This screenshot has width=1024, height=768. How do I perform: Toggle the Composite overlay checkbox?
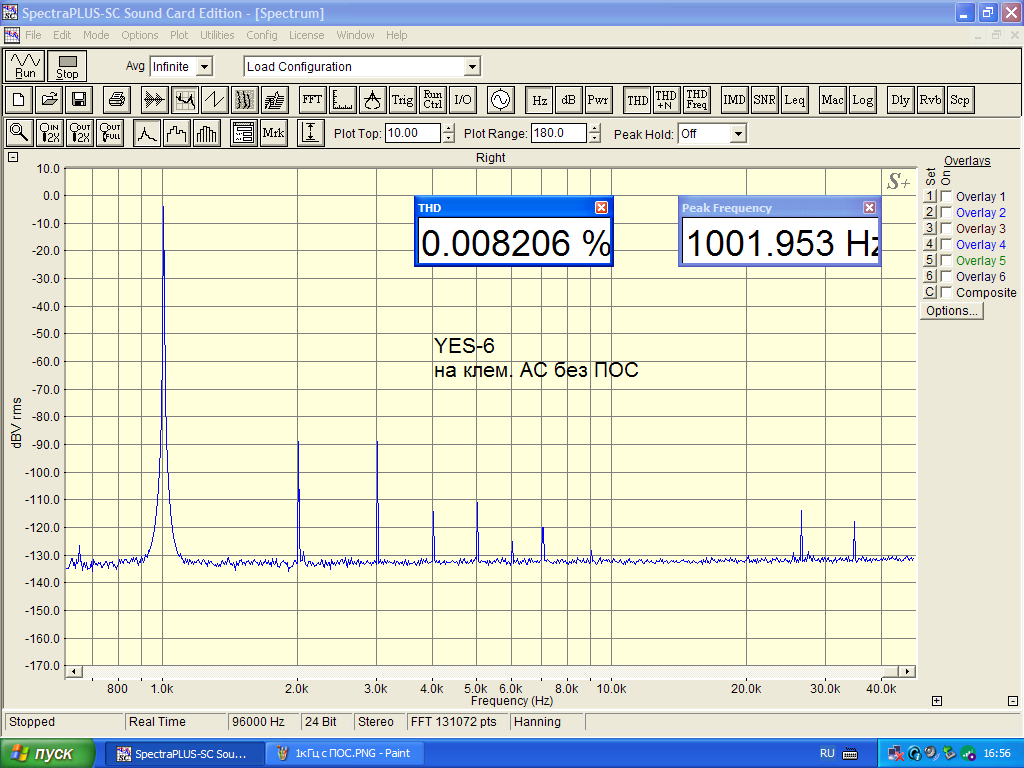point(946,292)
